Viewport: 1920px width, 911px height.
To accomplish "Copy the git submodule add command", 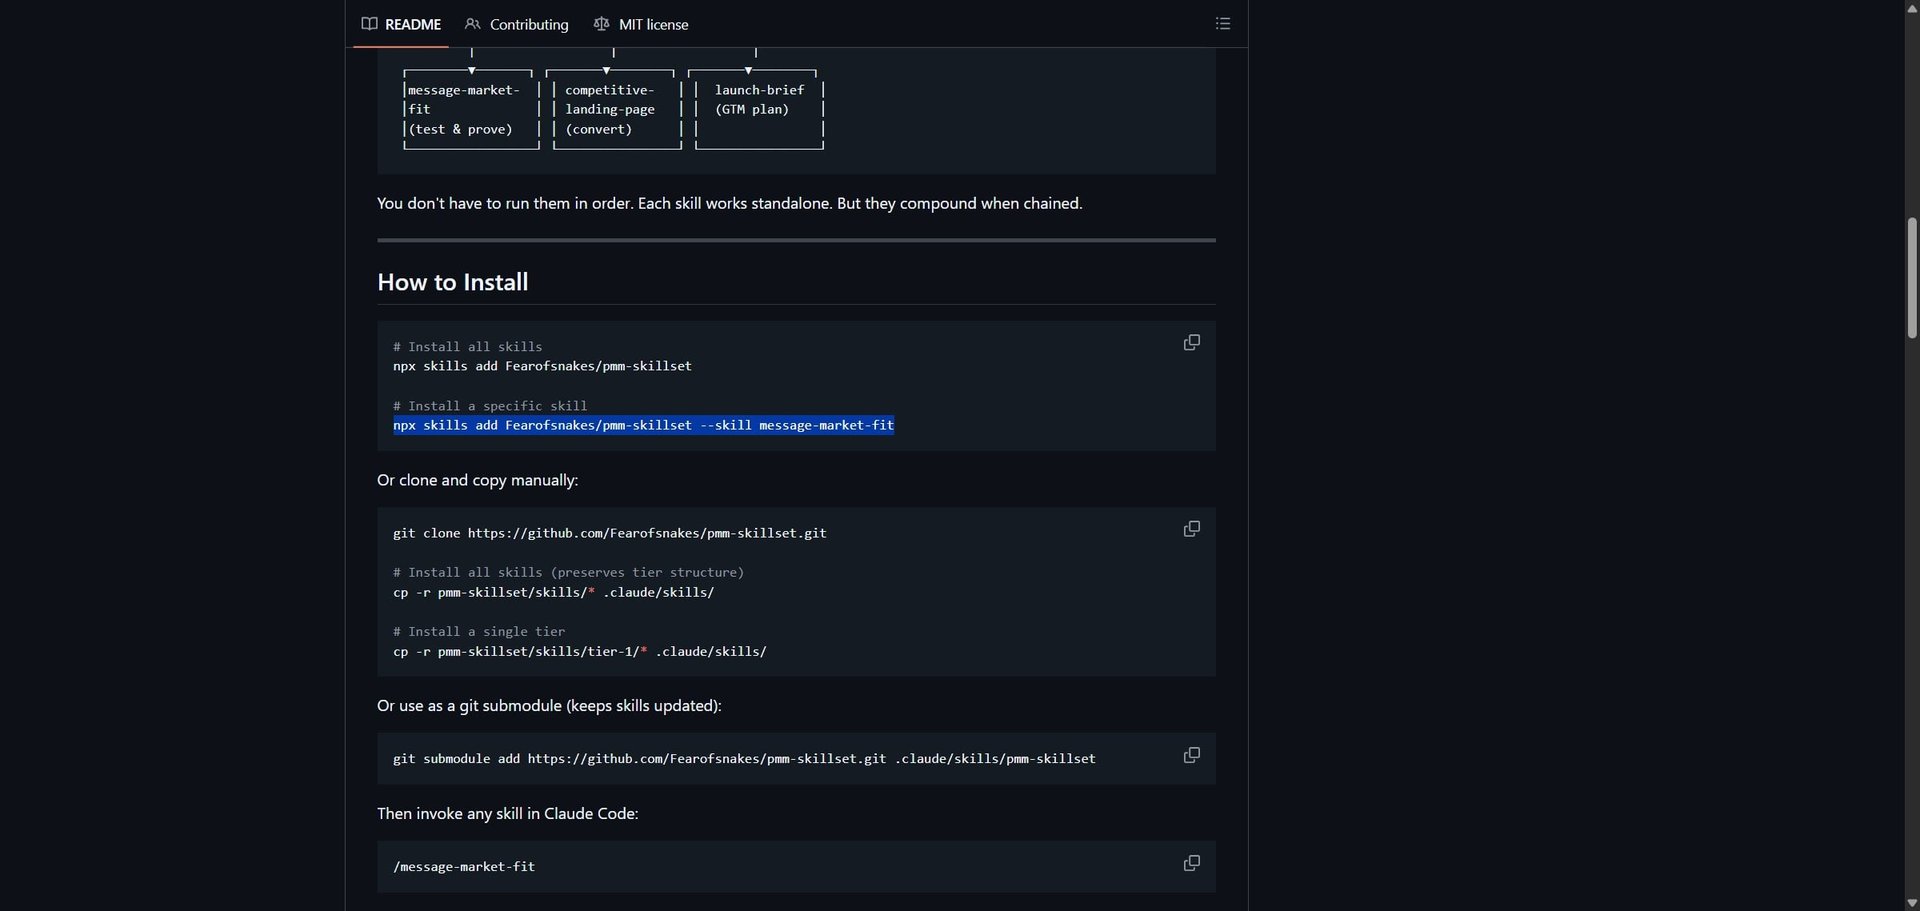I will click(1191, 755).
